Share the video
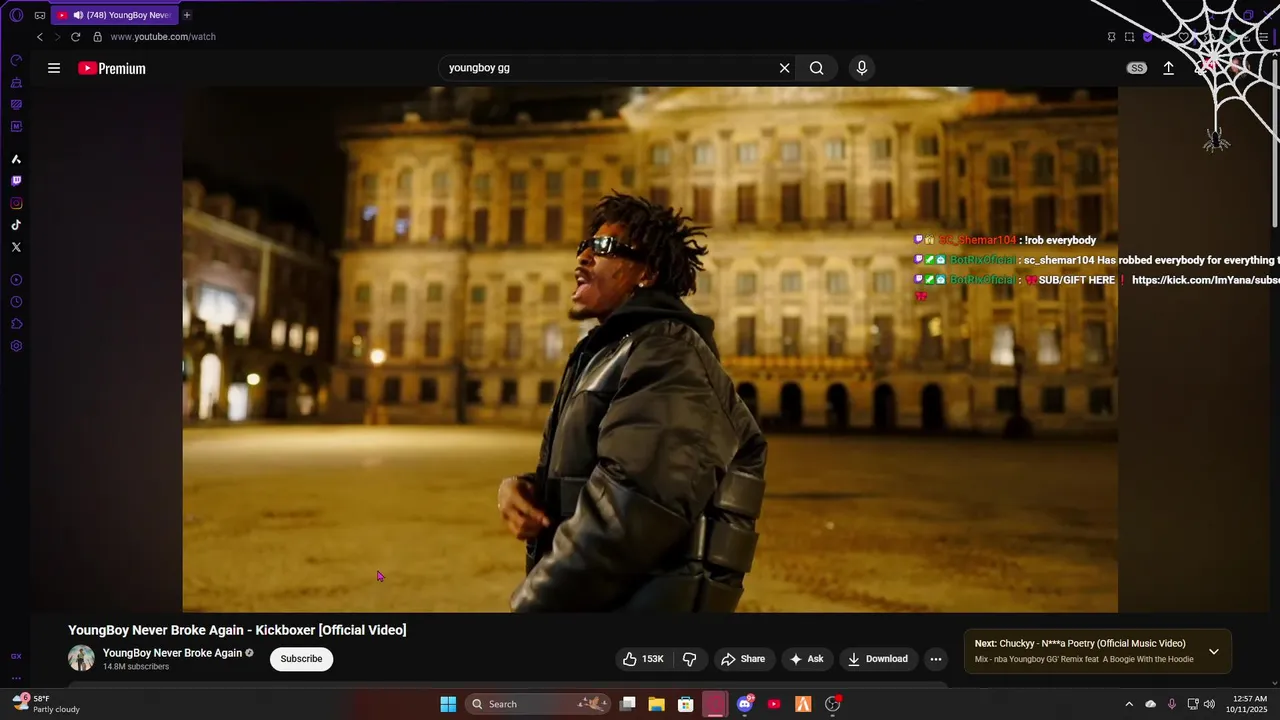1280x720 pixels. tap(743, 659)
